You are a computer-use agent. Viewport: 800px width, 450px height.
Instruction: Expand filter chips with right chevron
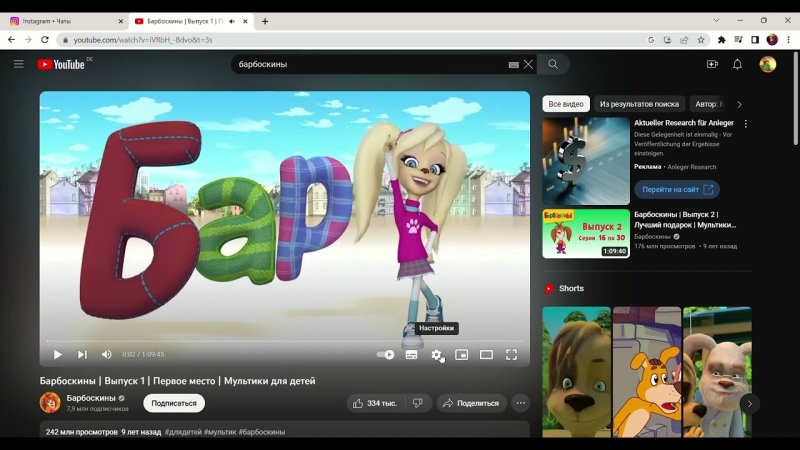[739, 104]
